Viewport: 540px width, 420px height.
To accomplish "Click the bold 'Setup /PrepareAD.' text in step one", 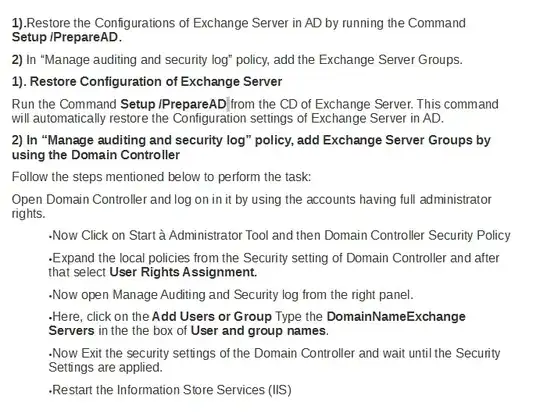I will click(x=67, y=37).
